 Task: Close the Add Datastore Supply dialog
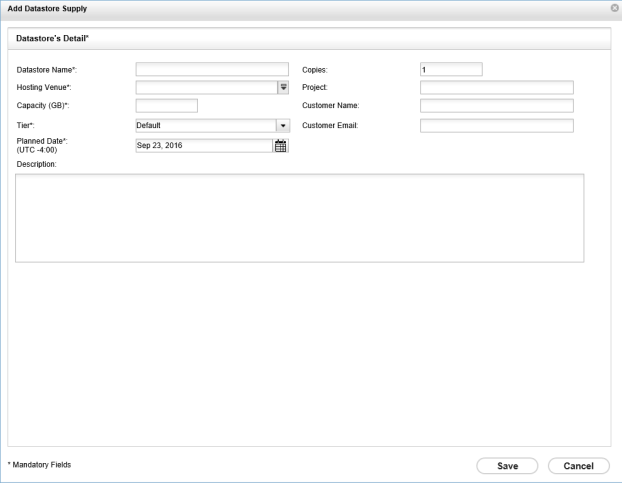click(x=614, y=8)
